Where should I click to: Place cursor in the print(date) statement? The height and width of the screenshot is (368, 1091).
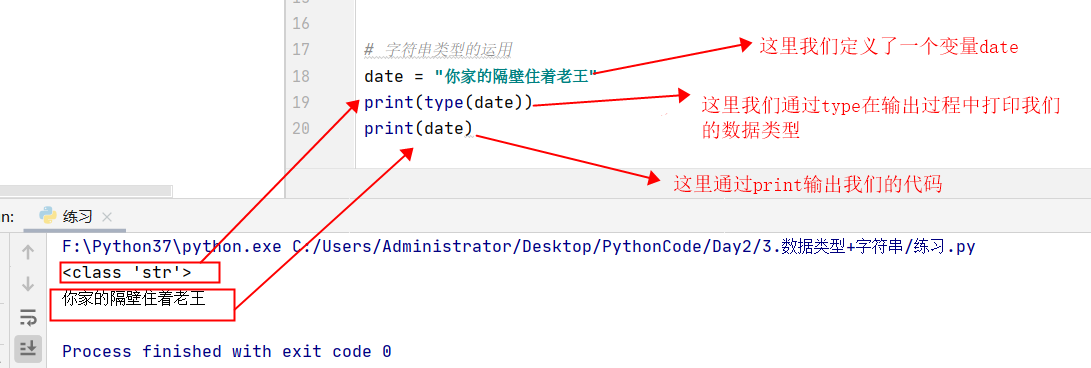coord(418,129)
